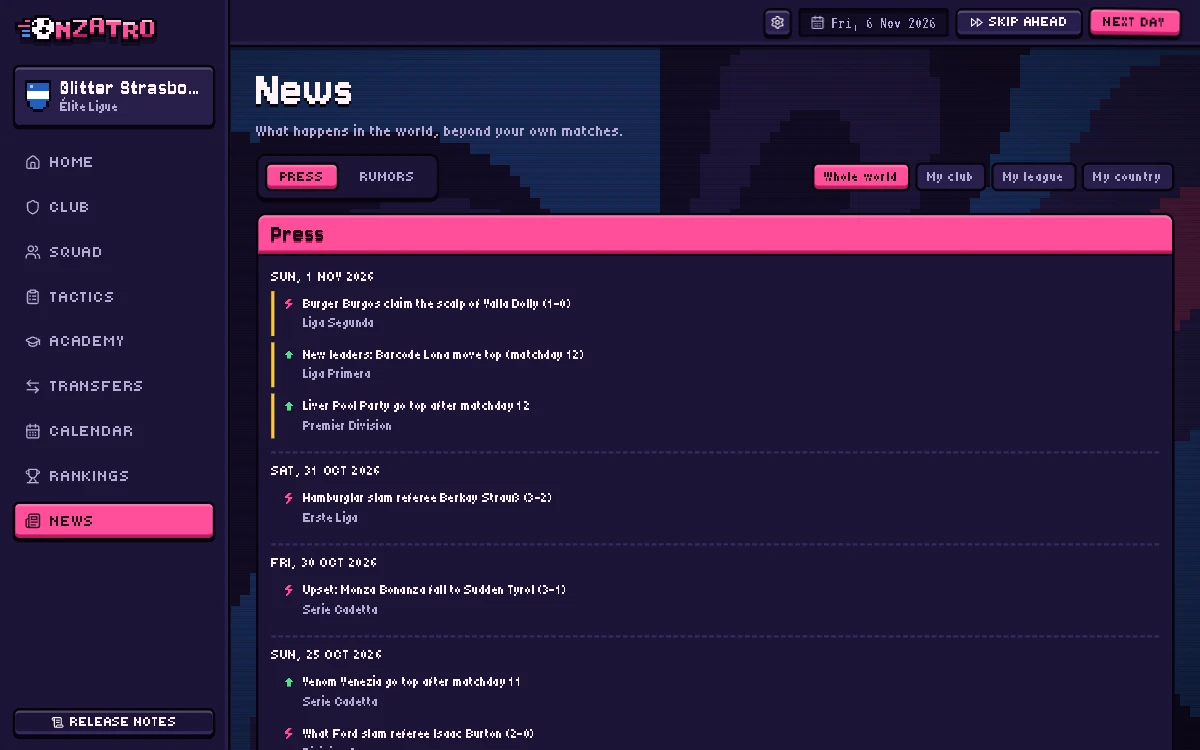Viewport: 1200px width, 750px height.
Task: Go to Home in sidebar
Action: click(71, 162)
